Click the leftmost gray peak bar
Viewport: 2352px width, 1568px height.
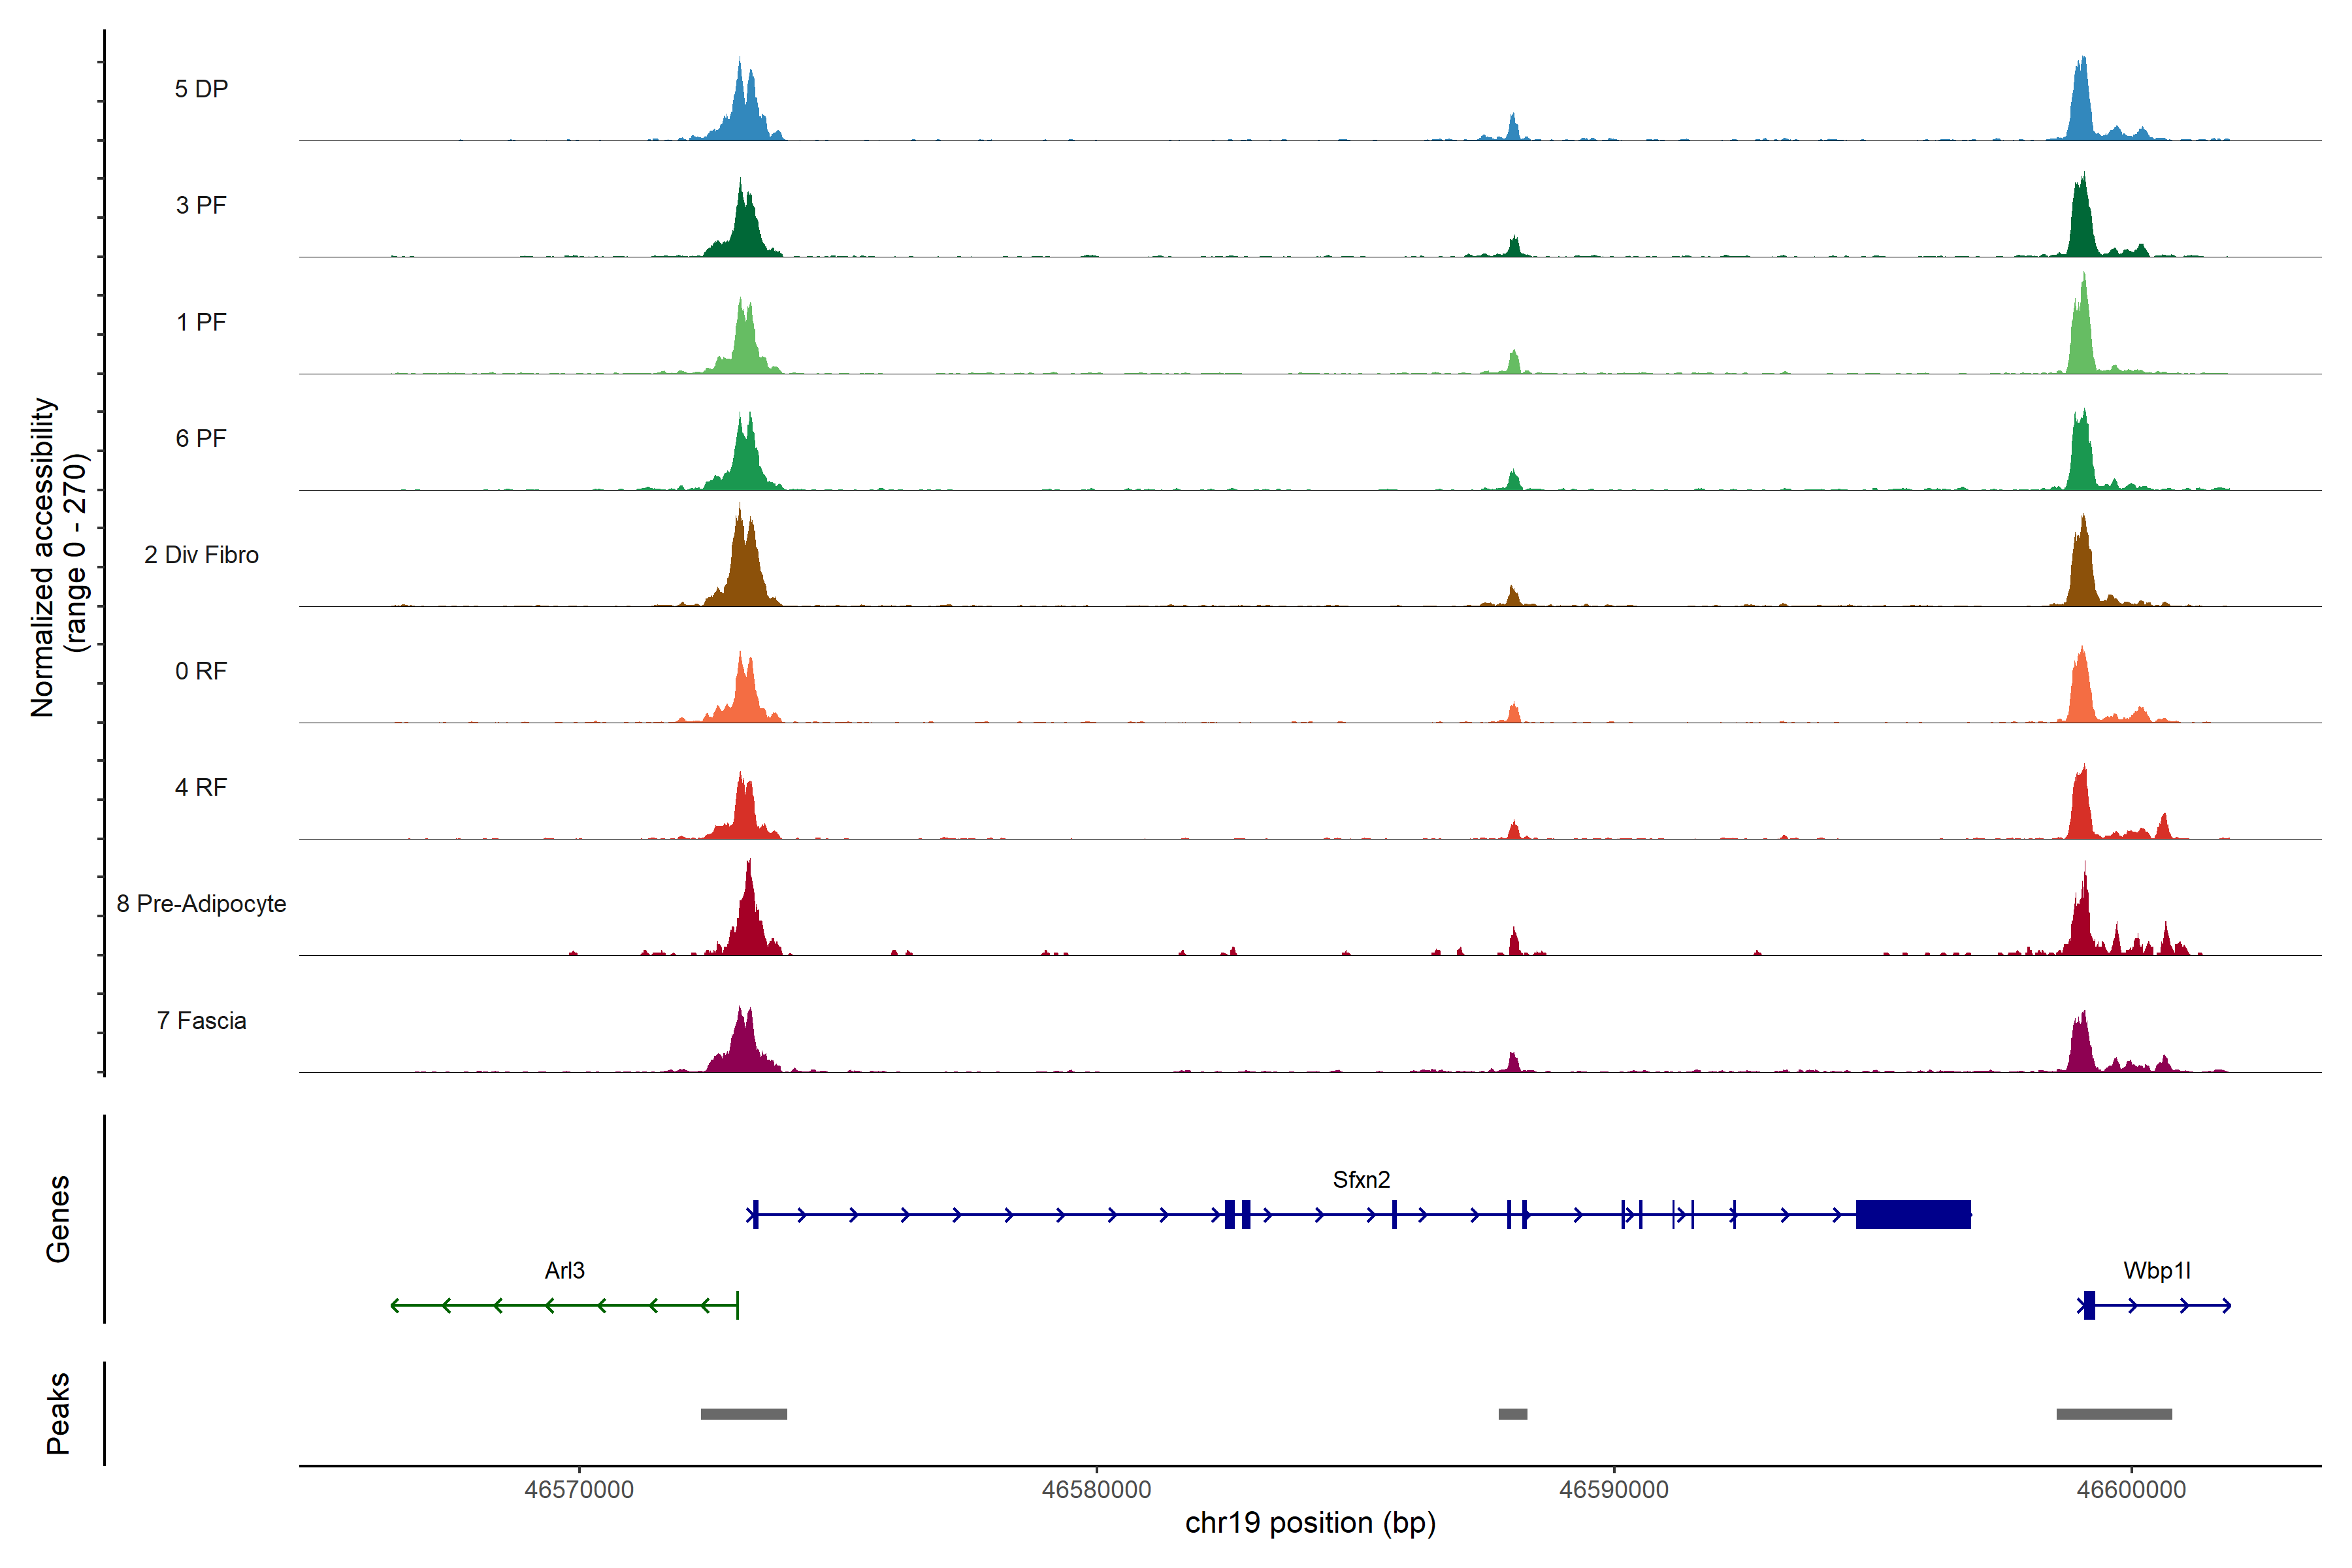click(x=744, y=1414)
